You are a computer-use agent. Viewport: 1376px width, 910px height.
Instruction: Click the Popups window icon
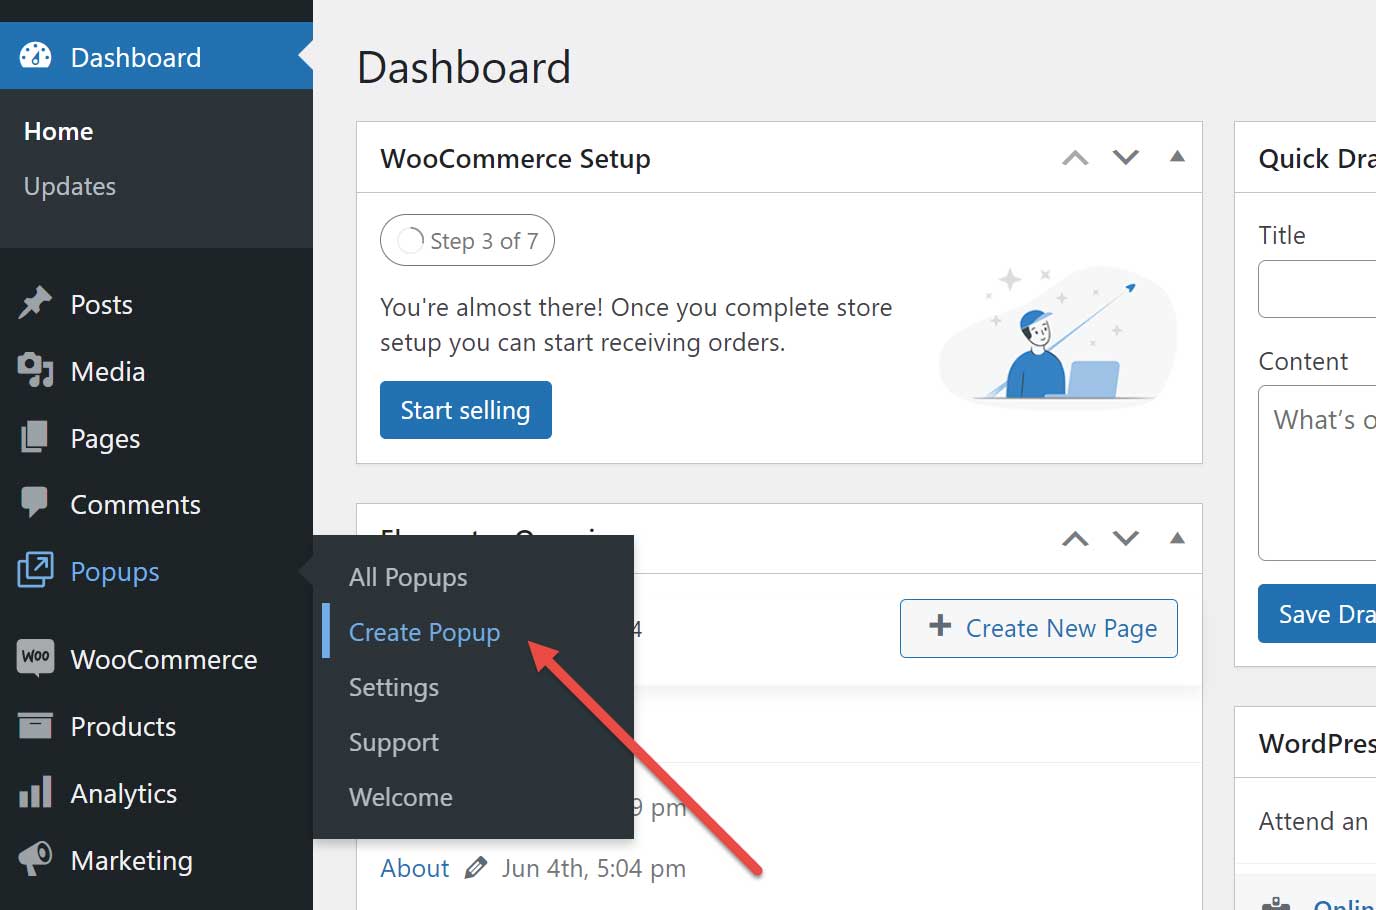(35, 570)
